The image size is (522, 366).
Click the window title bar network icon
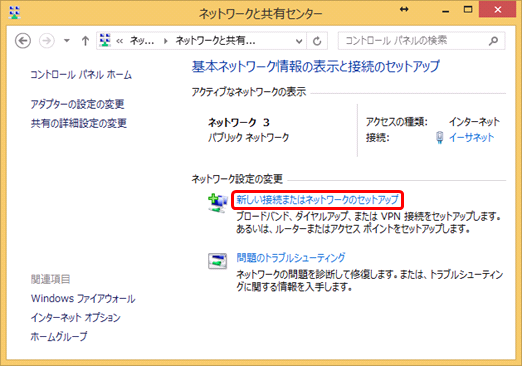tap(14, 12)
